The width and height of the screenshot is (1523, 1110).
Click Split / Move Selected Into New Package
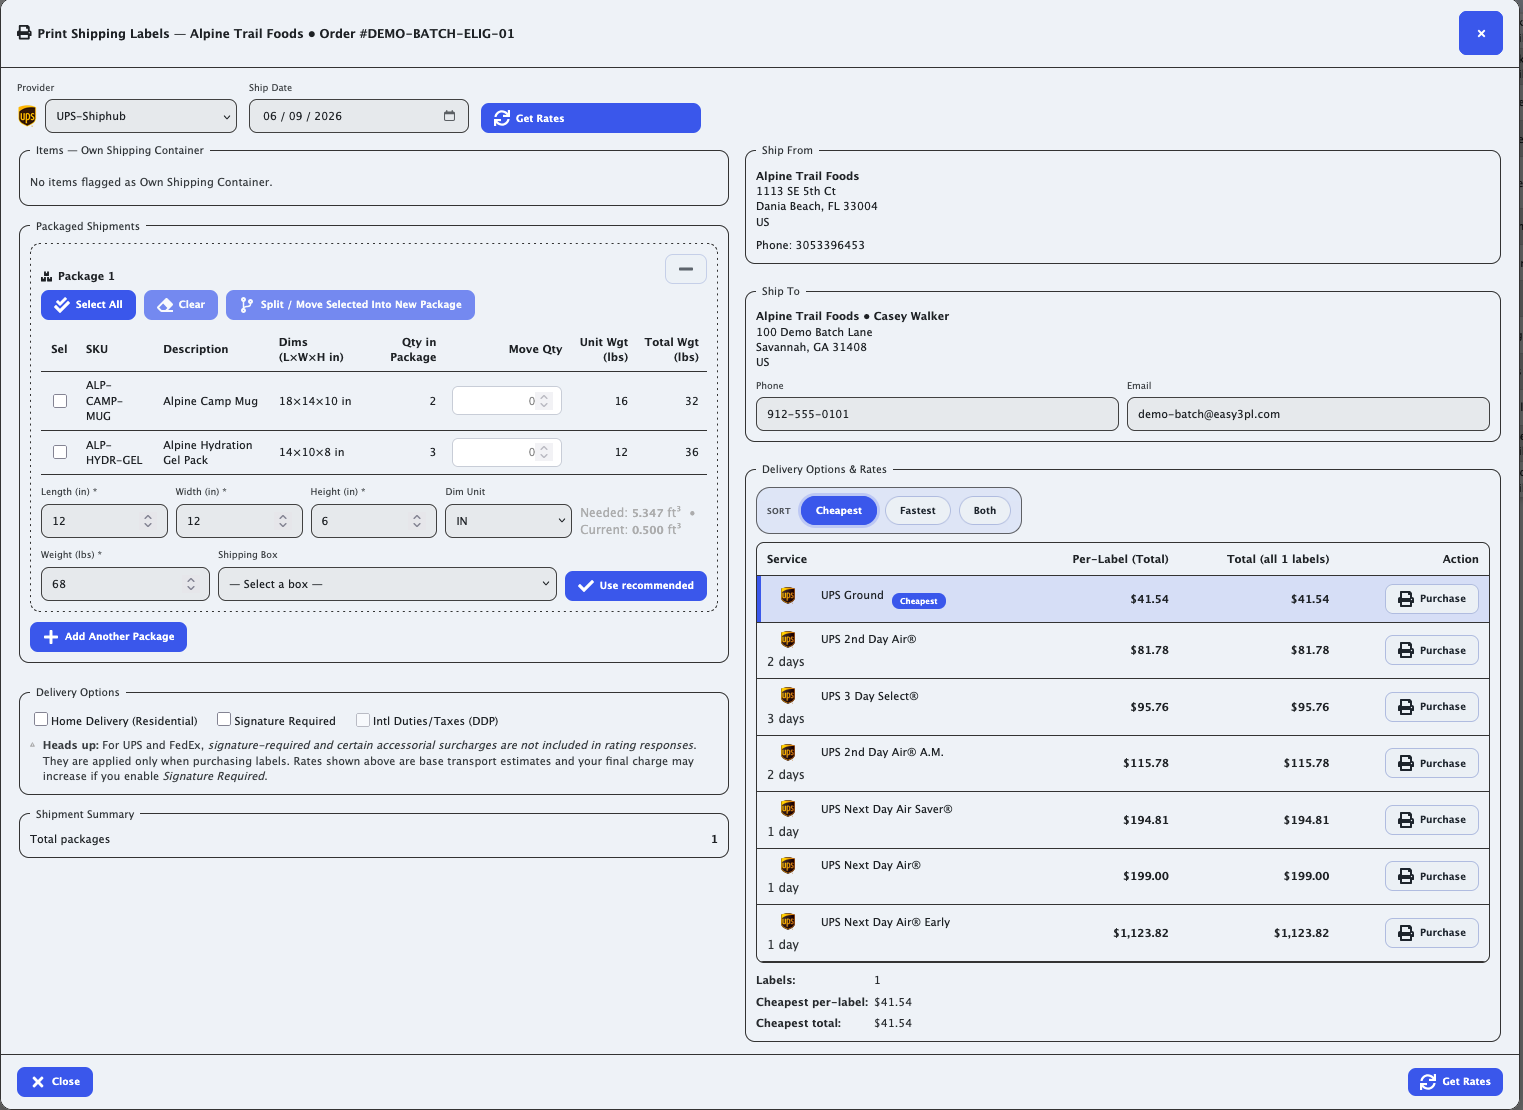(x=350, y=304)
